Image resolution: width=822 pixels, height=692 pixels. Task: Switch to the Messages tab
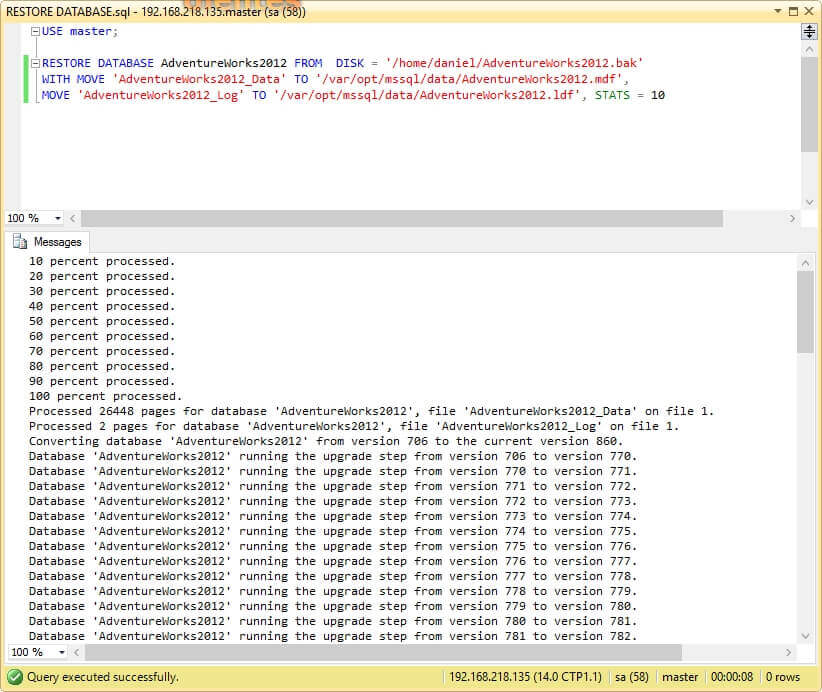point(48,242)
